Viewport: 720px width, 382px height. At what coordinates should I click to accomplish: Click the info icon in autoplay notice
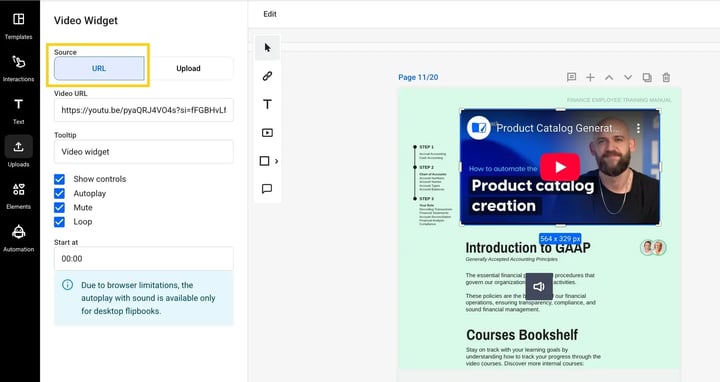tap(68, 285)
